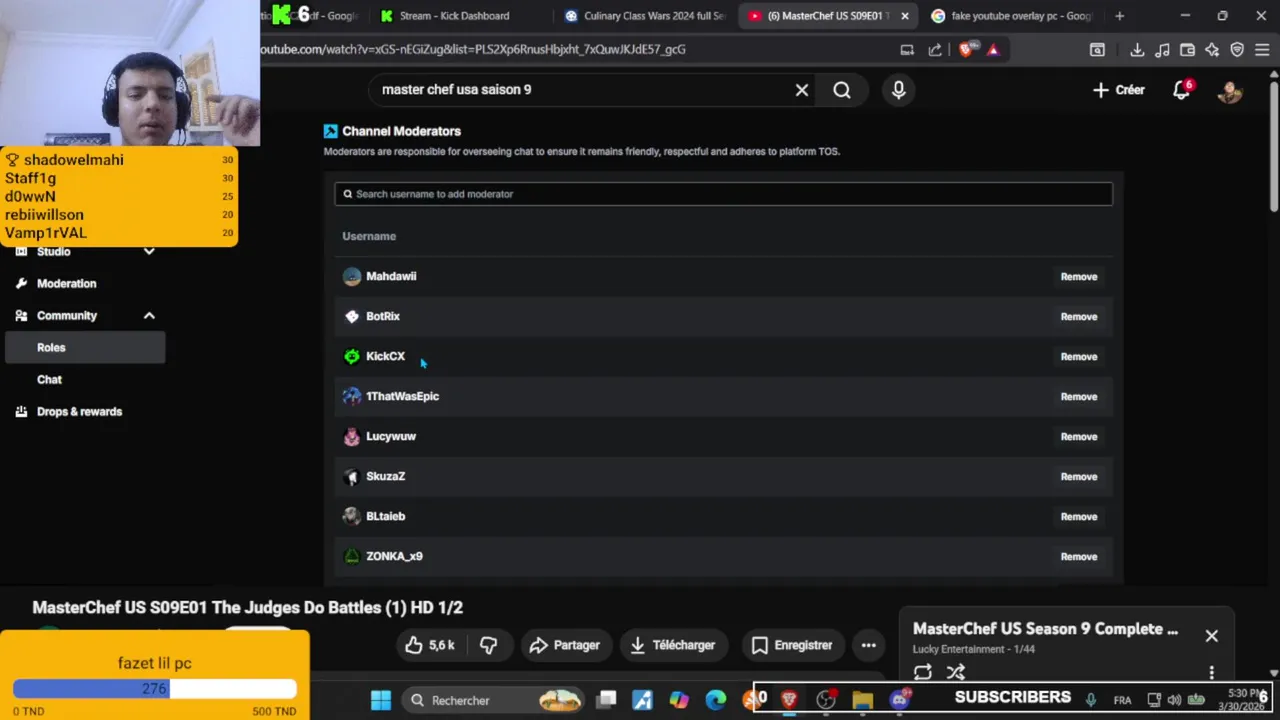Open browser downloads icon
This screenshot has height=720, width=1280.
click(x=1137, y=50)
